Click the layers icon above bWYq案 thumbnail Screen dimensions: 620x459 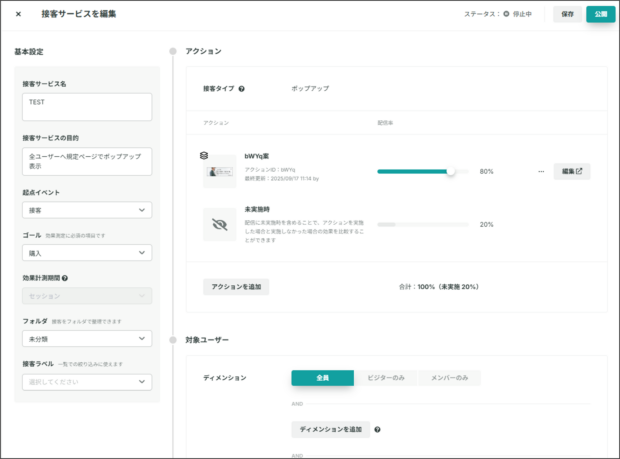[x=203, y=156]
